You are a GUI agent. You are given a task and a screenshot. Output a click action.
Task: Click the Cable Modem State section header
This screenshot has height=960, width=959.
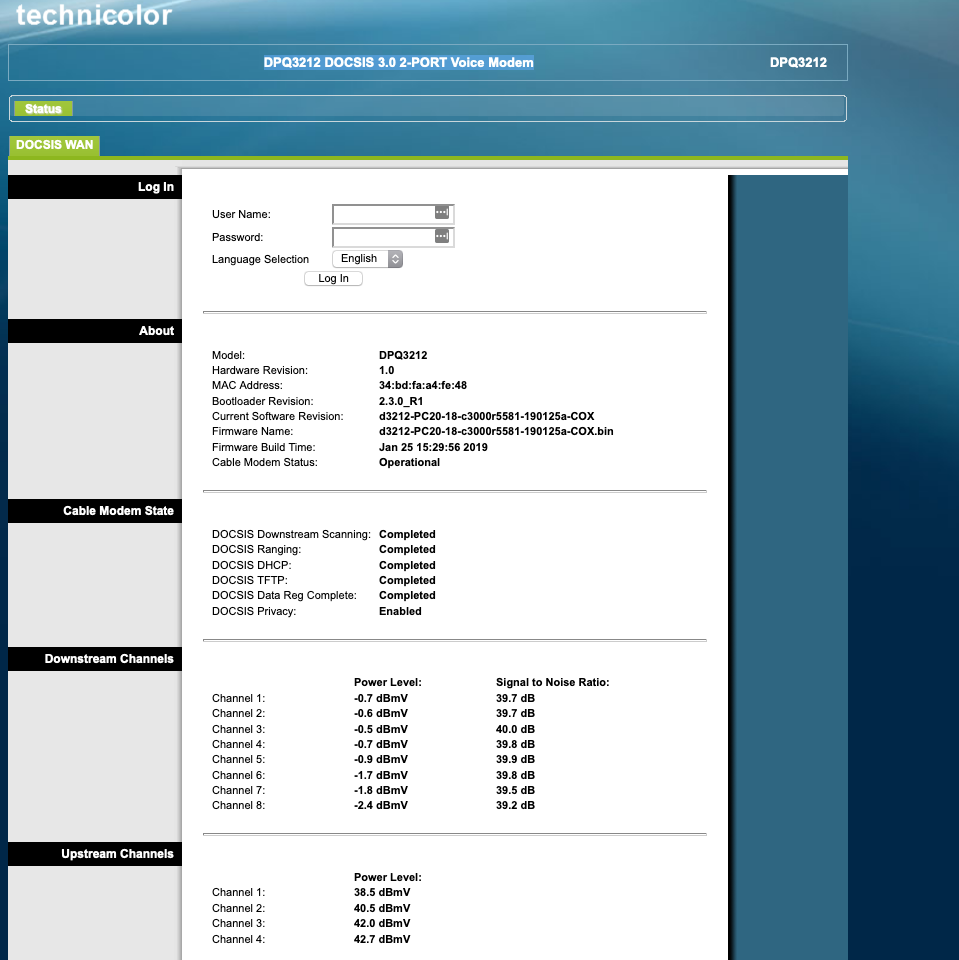click(95, 511)
